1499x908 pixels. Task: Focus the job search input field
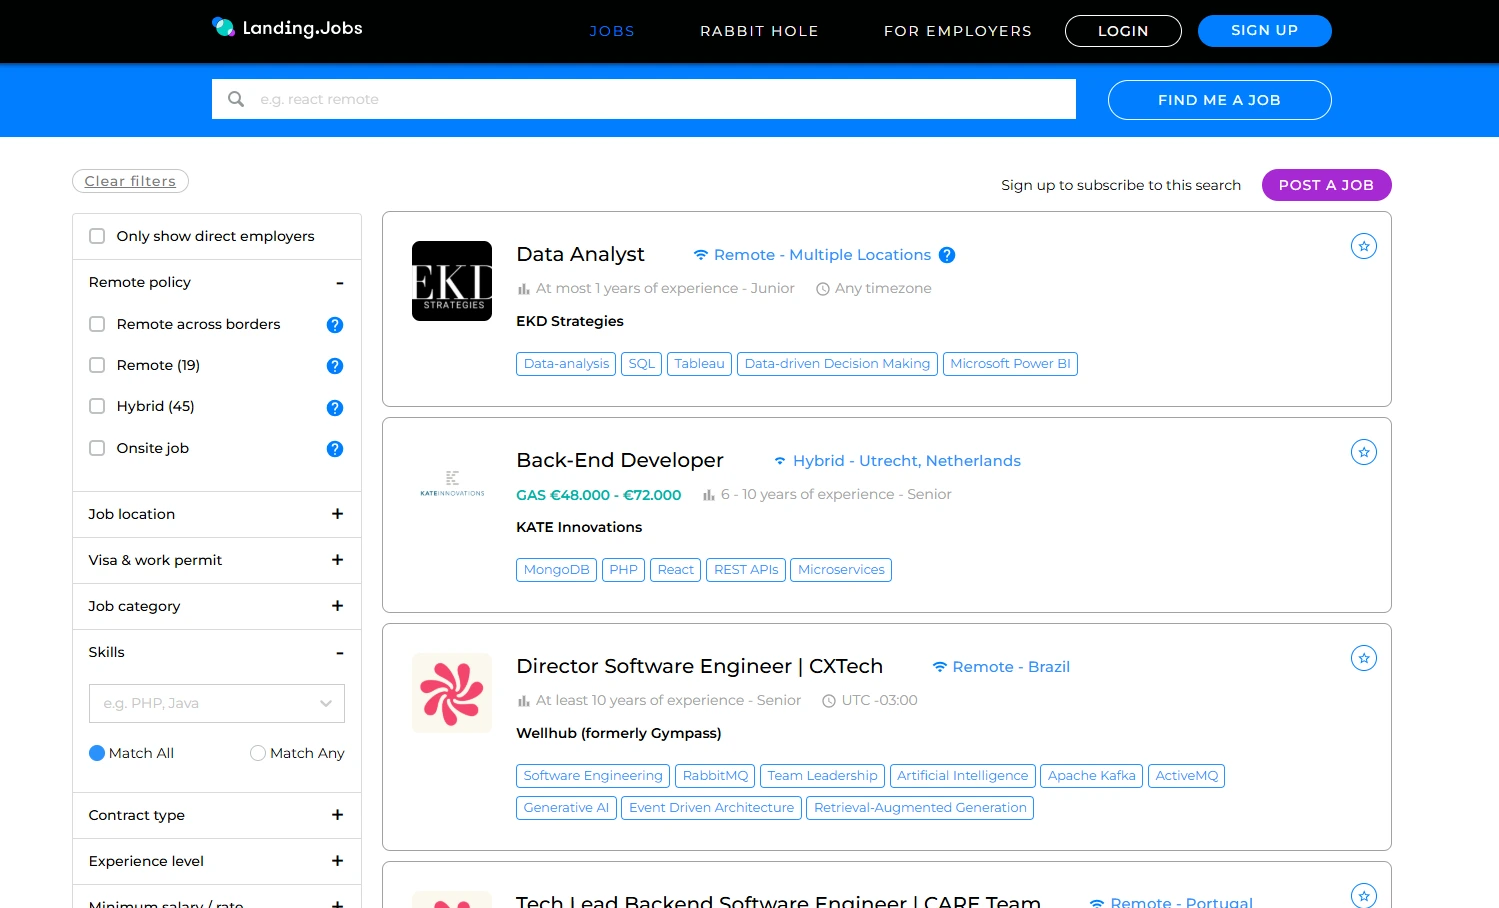pyautogui.click(x=644, y=99)
